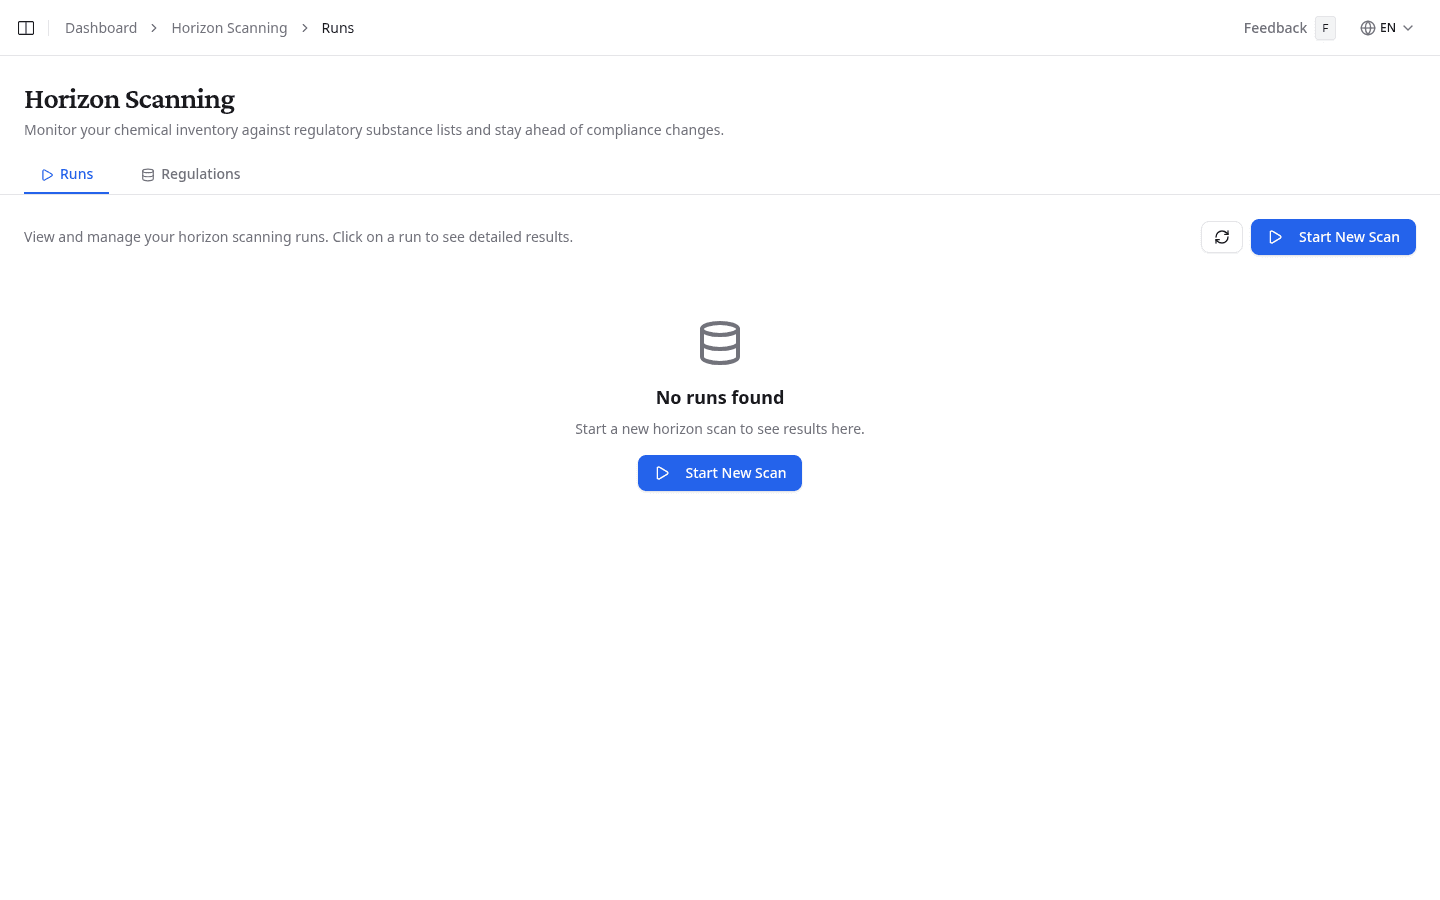Click the Runs breadcrumb item
The height and width of the screenshot is (900, 1440).
[x=337, y=28]
